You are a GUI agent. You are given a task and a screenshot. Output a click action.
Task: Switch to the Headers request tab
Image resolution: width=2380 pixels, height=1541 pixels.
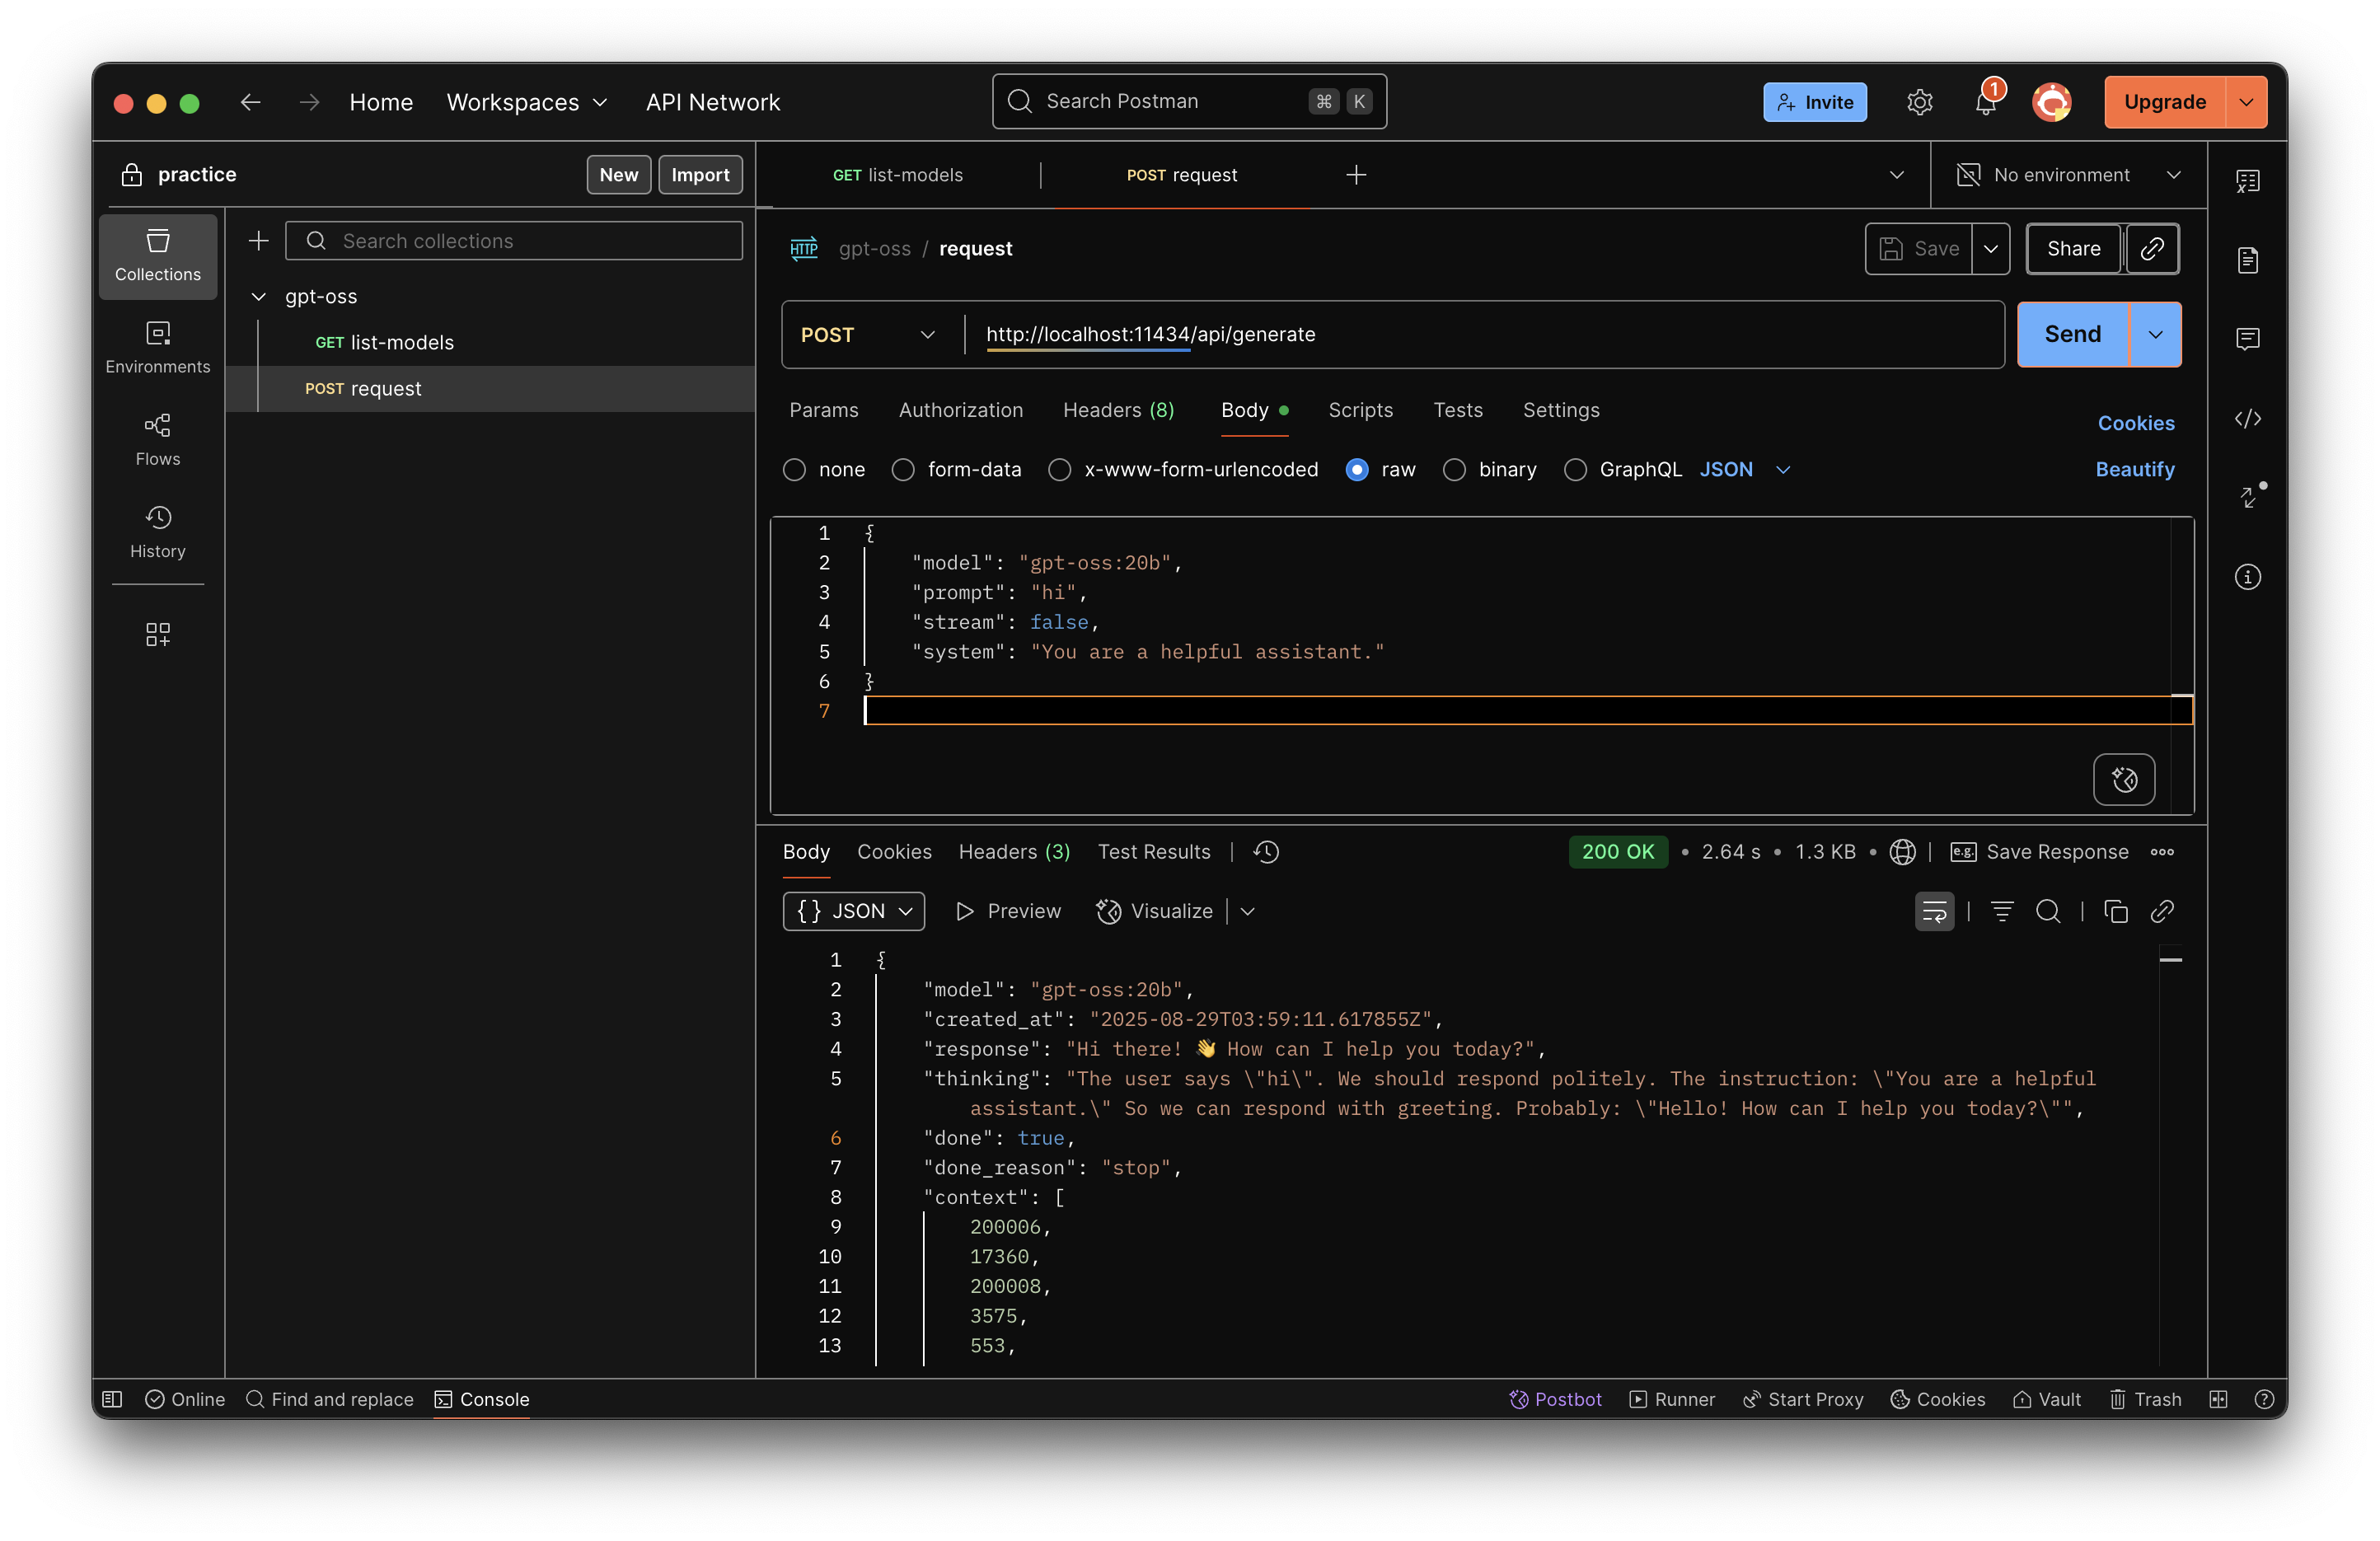[x=1118, y=410]
